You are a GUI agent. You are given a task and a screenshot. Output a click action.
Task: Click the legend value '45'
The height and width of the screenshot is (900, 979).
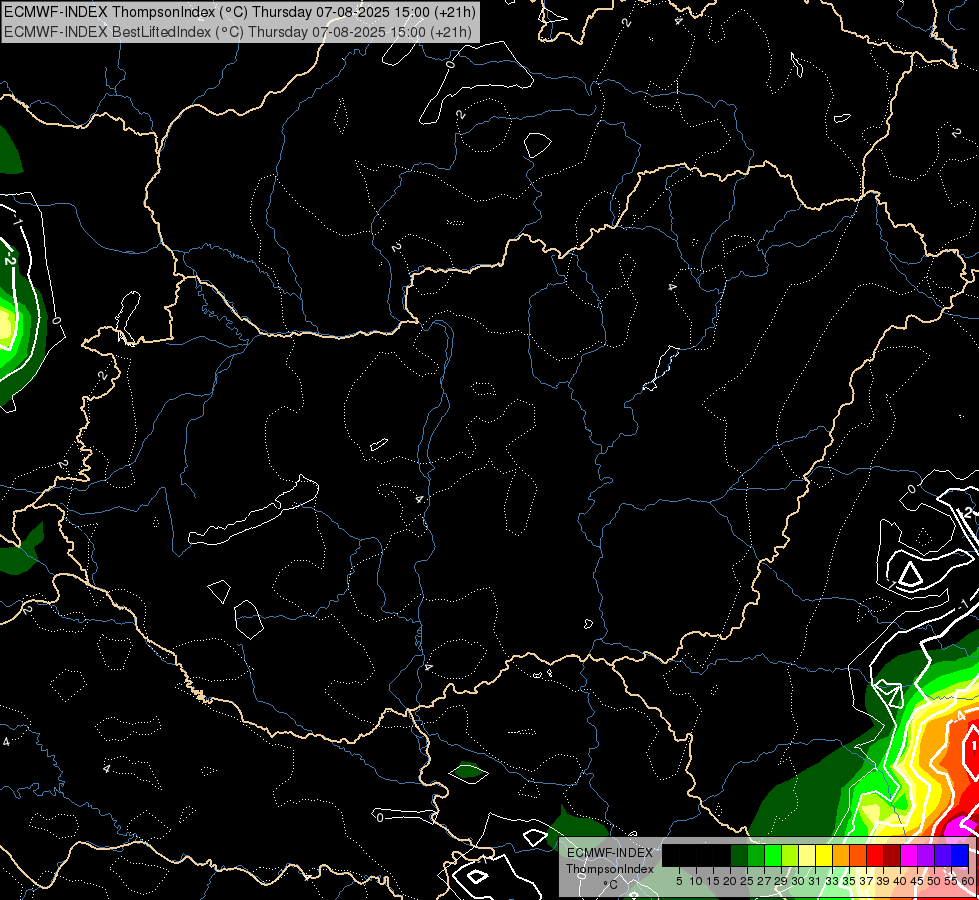tap(917, 881)
